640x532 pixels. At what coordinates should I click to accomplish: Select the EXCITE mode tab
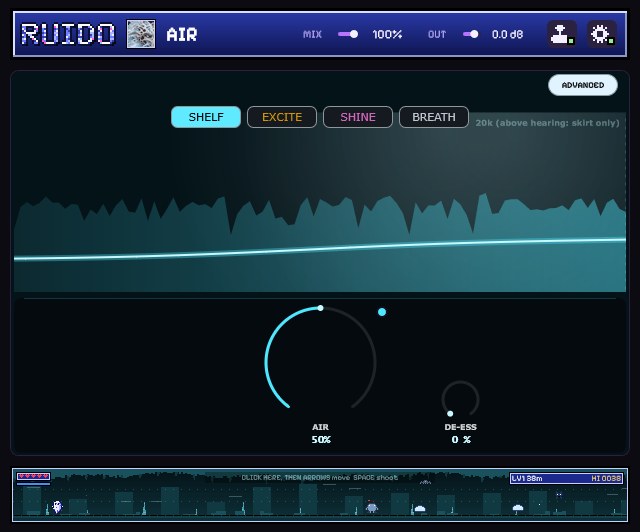(282, 117)
